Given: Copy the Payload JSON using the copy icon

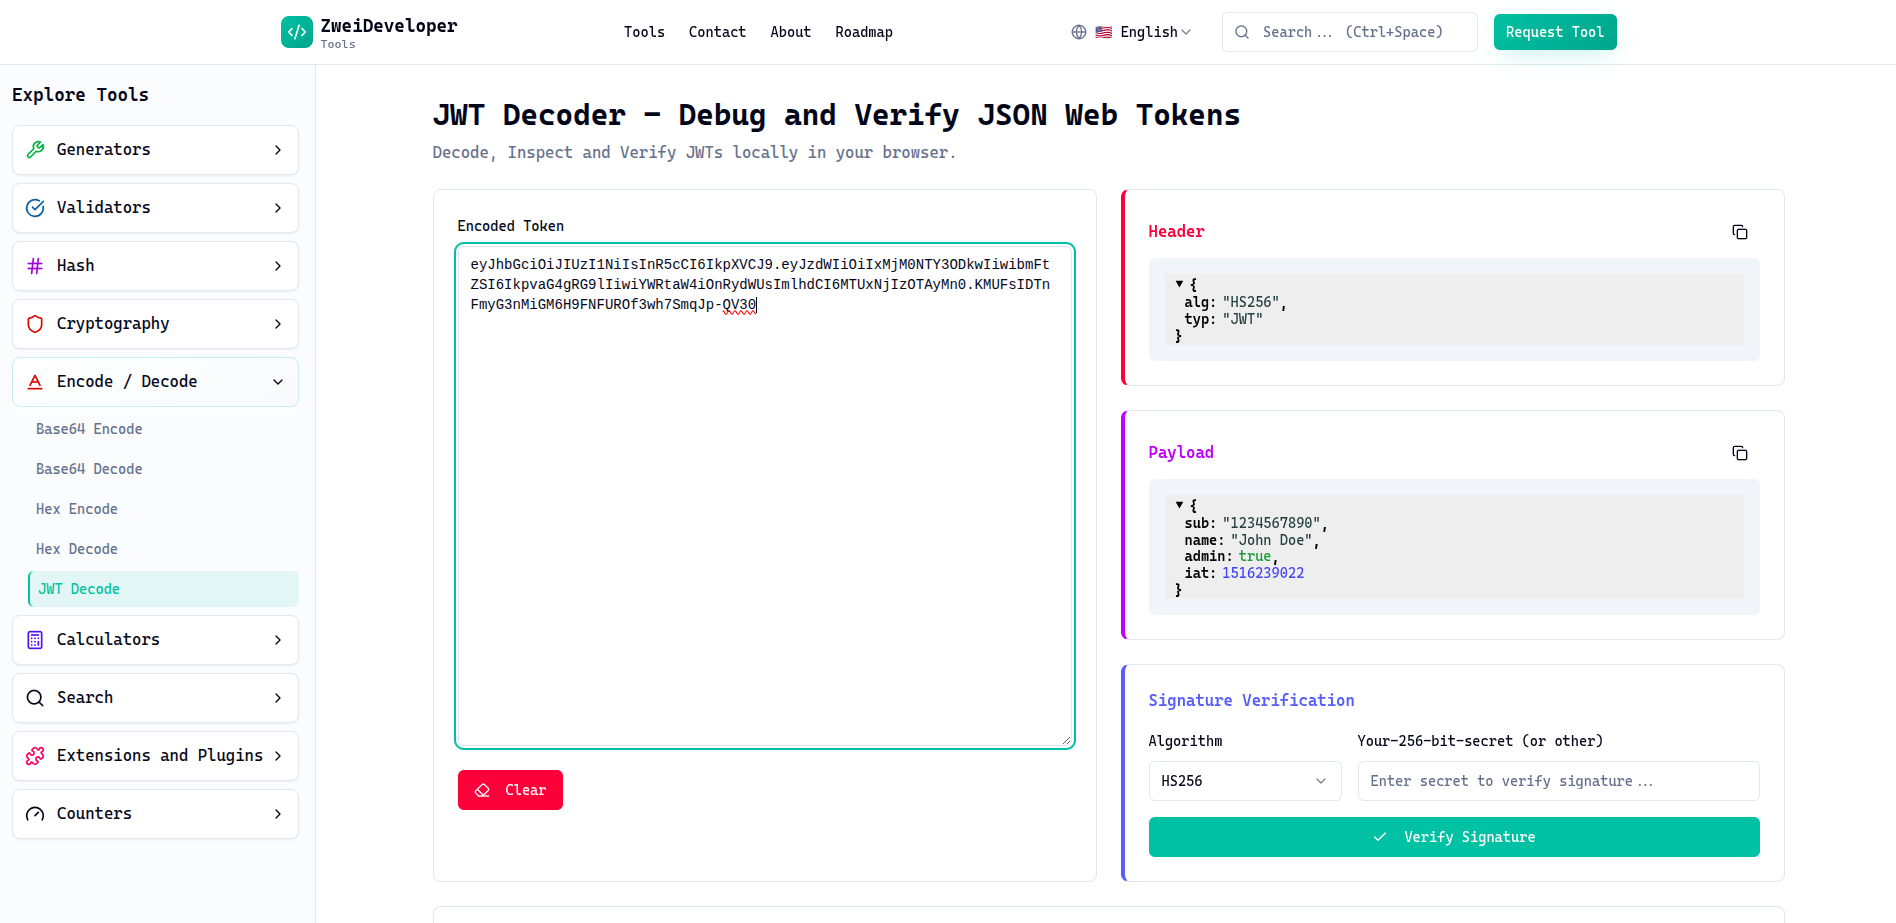Looking at the screenshot, I should pos(1739,452).
